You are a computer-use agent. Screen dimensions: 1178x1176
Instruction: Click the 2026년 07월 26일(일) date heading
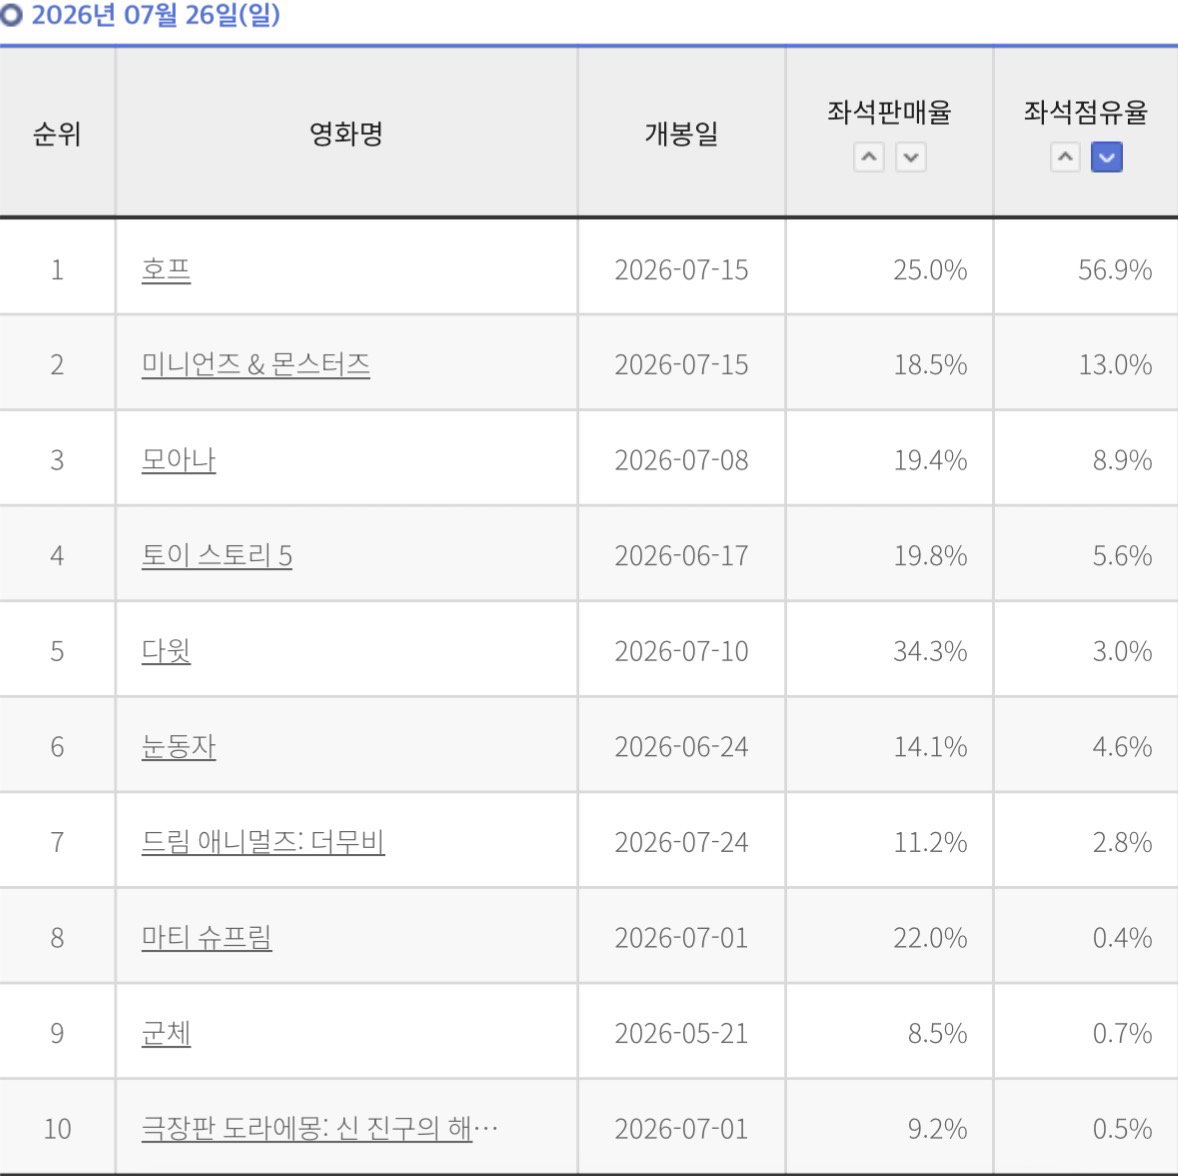(156, 15)
